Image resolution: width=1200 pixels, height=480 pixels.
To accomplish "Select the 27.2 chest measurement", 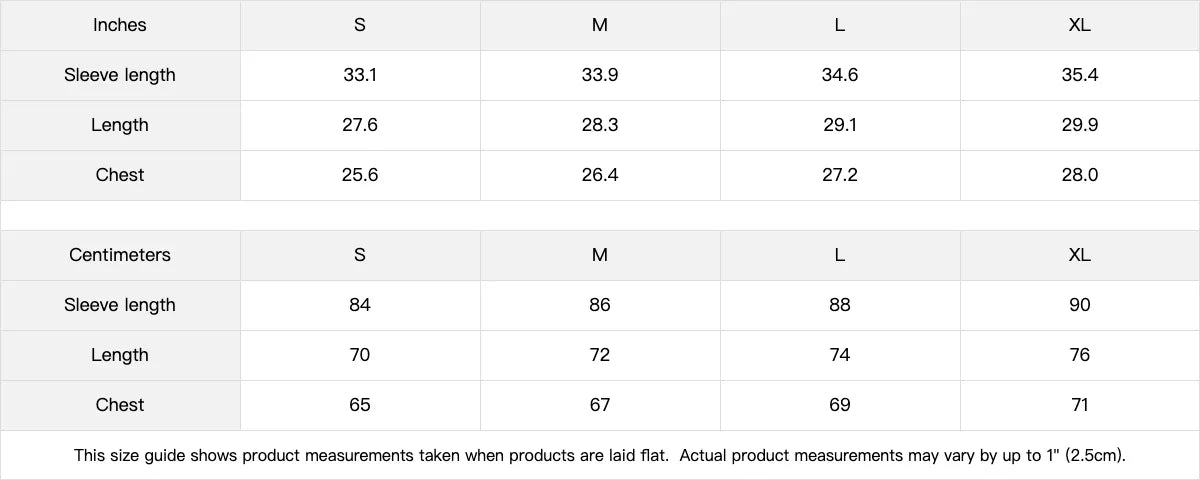I will tap(840, 175).
